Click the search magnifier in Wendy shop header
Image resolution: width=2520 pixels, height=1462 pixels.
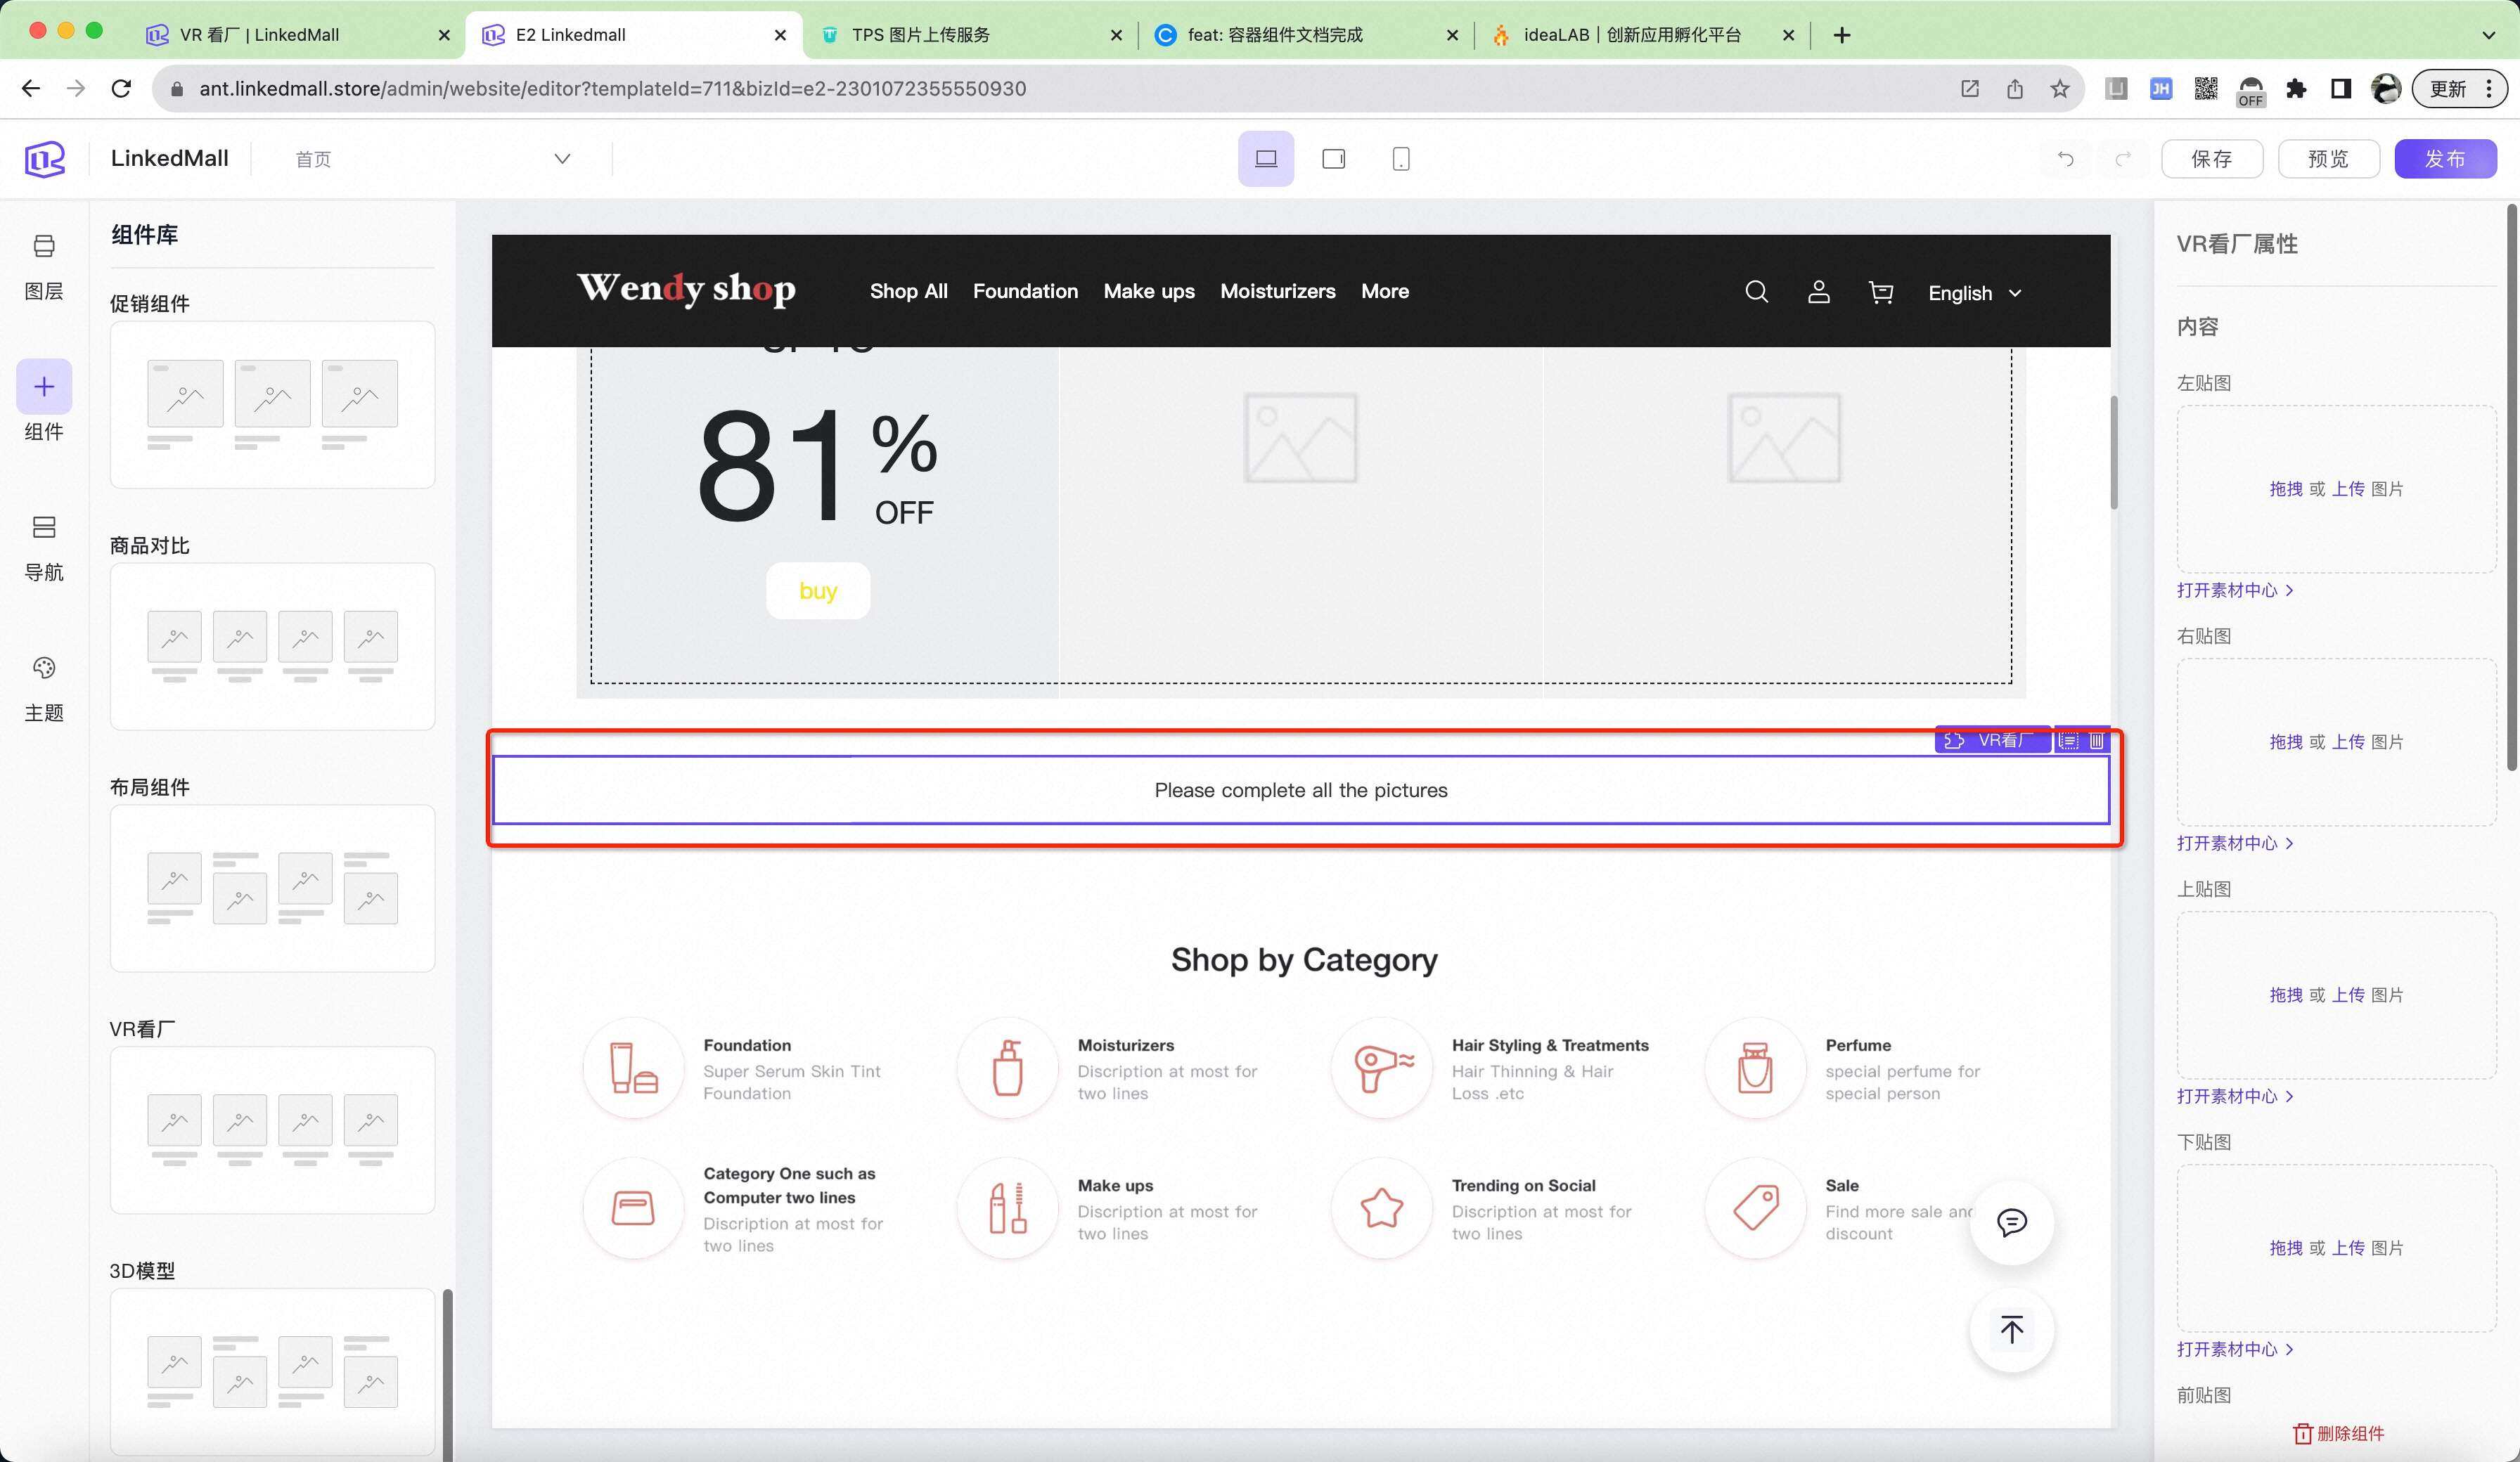pyautogui.click(x=1756, y=292)
